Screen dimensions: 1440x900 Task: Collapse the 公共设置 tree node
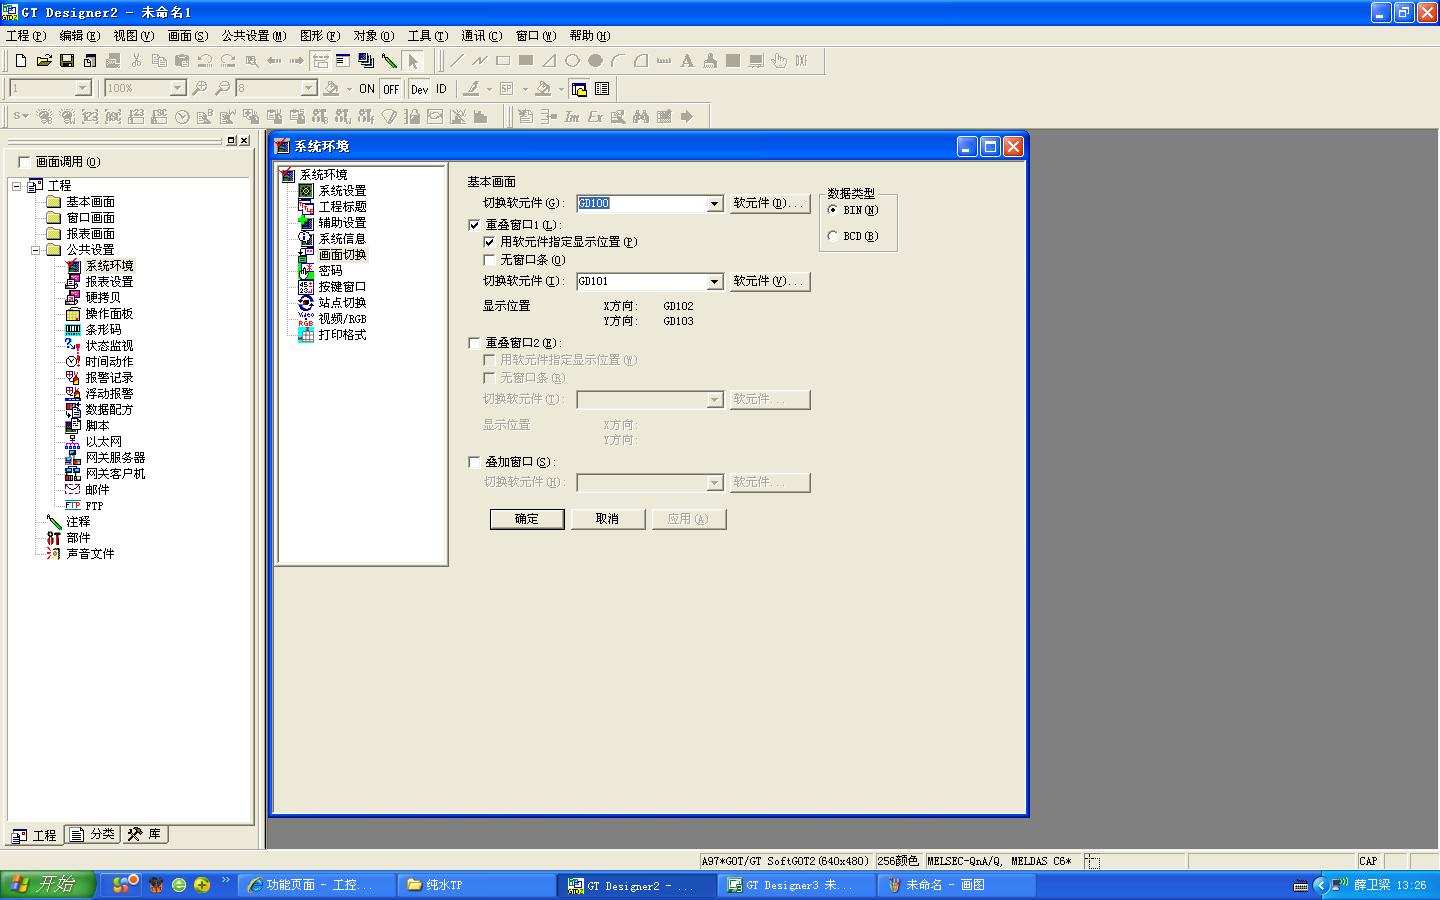pos(35,250)
